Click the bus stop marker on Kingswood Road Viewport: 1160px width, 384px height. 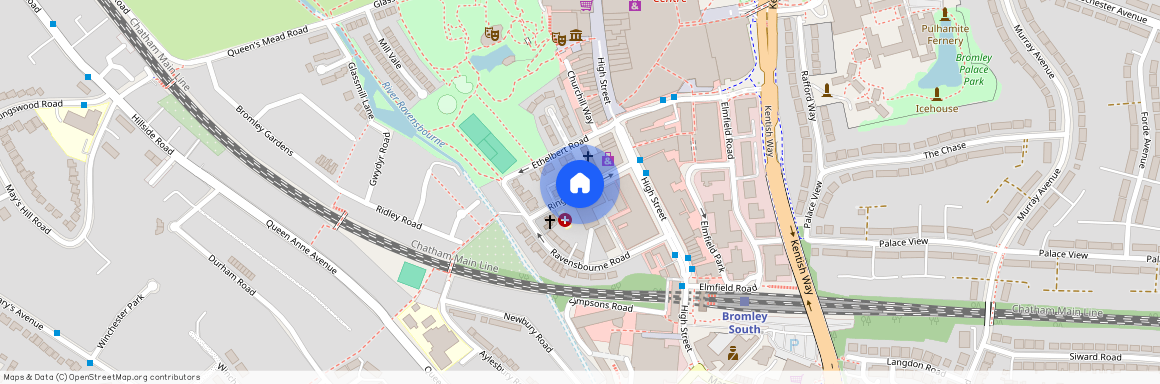84,106
